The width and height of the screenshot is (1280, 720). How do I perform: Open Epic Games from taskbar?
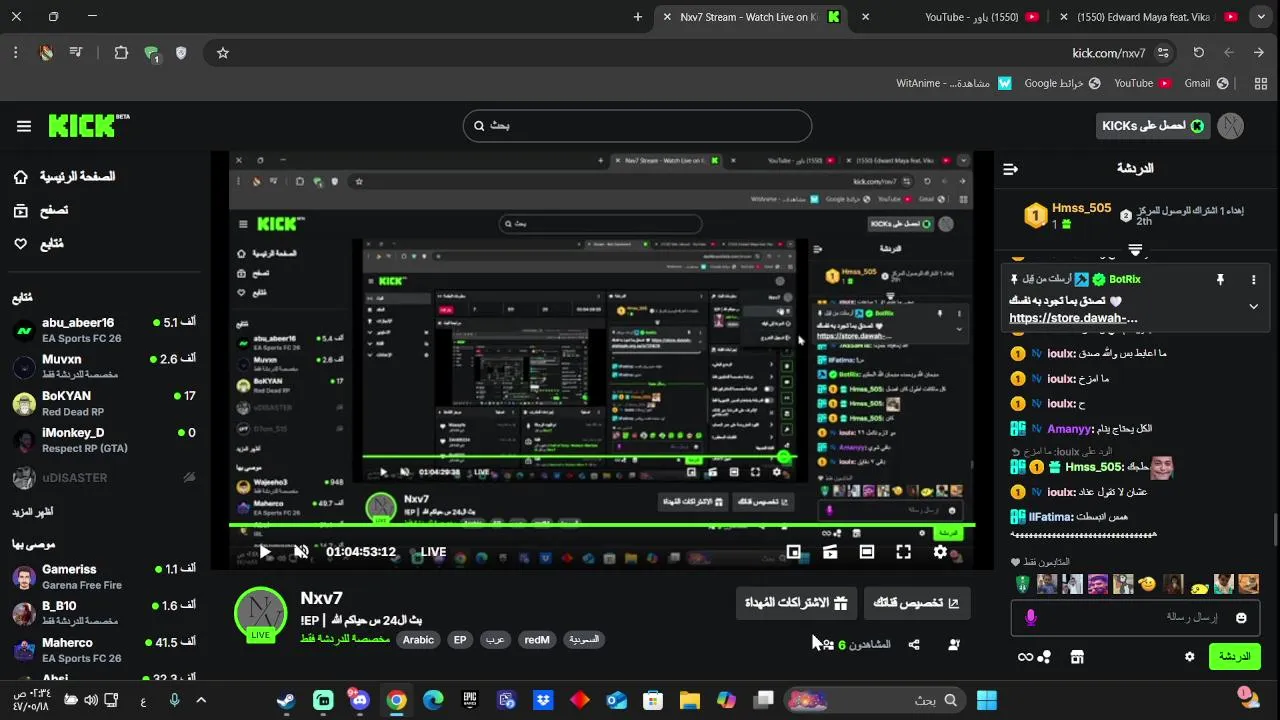(469, 700)
